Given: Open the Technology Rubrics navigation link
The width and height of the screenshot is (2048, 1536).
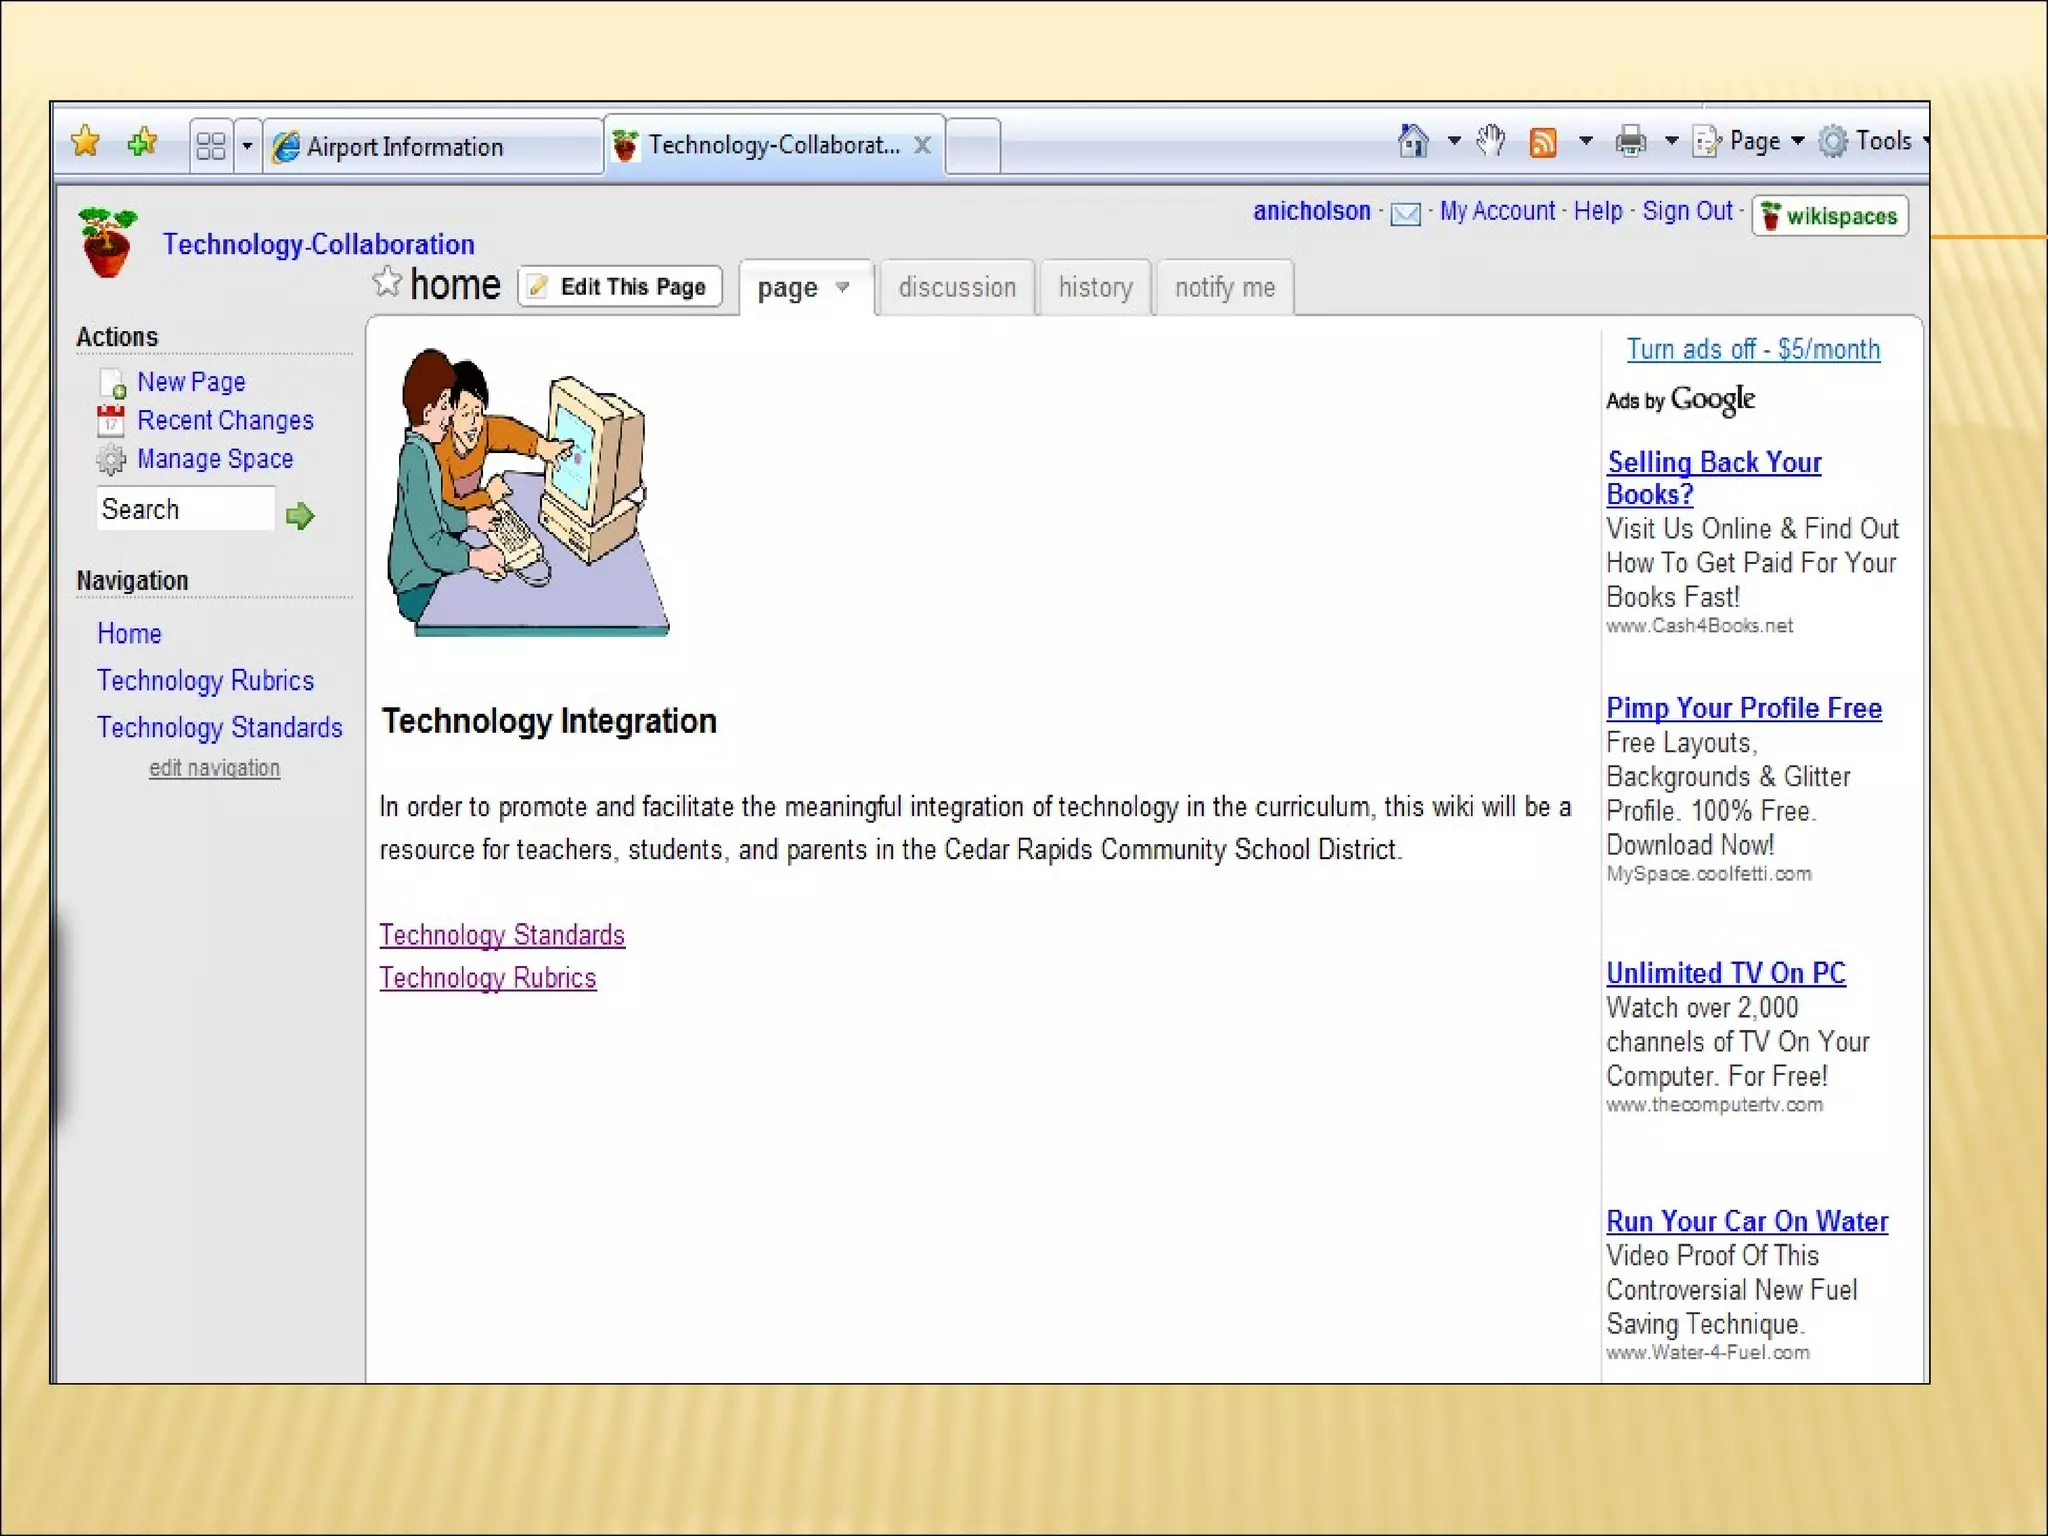Looking at the screenshot, I should [205, 680].
